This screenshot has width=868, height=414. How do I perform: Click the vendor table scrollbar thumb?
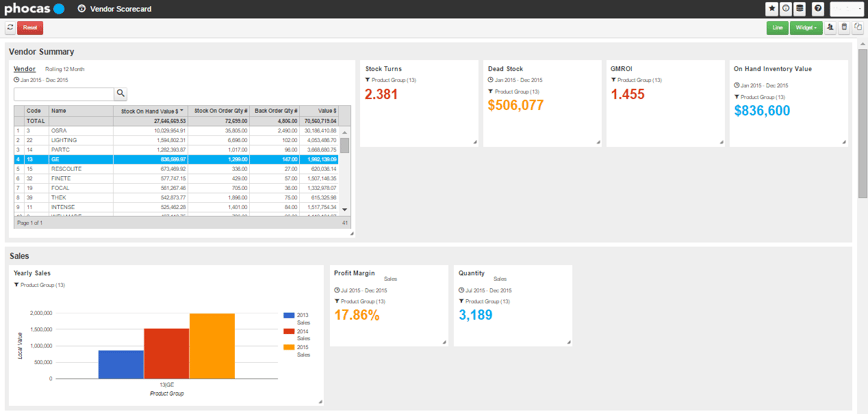(x=344, y=145)
